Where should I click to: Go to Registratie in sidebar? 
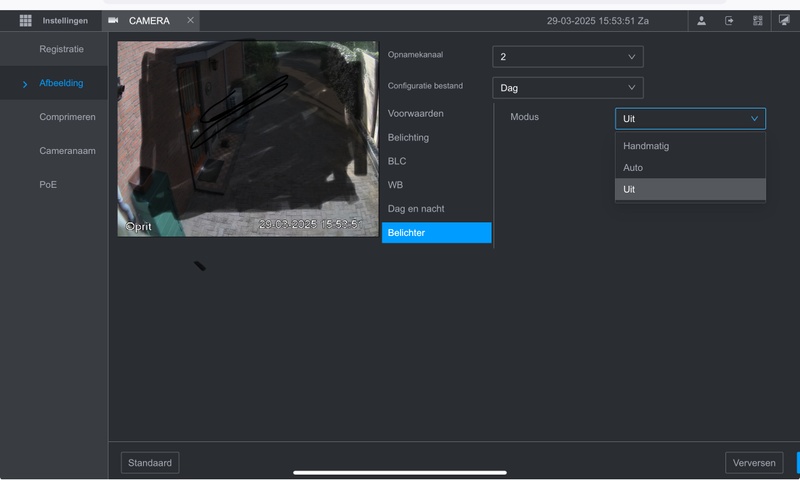click(x=61, y=49)
